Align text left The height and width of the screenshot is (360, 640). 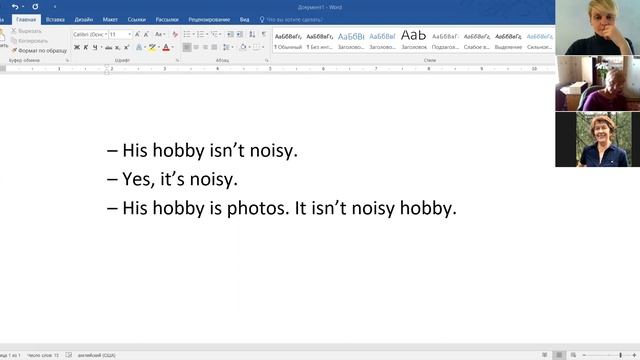click(187, 47)
